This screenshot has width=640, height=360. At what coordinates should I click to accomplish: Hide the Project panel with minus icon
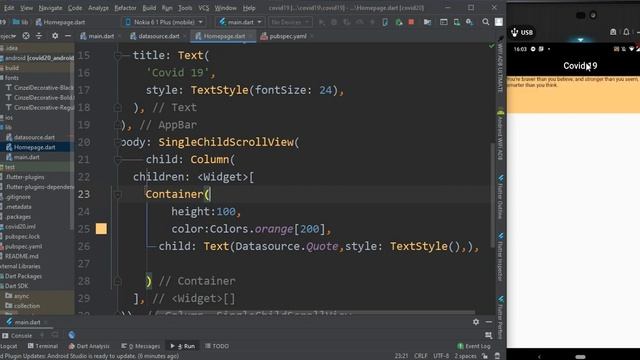[68, 36]
